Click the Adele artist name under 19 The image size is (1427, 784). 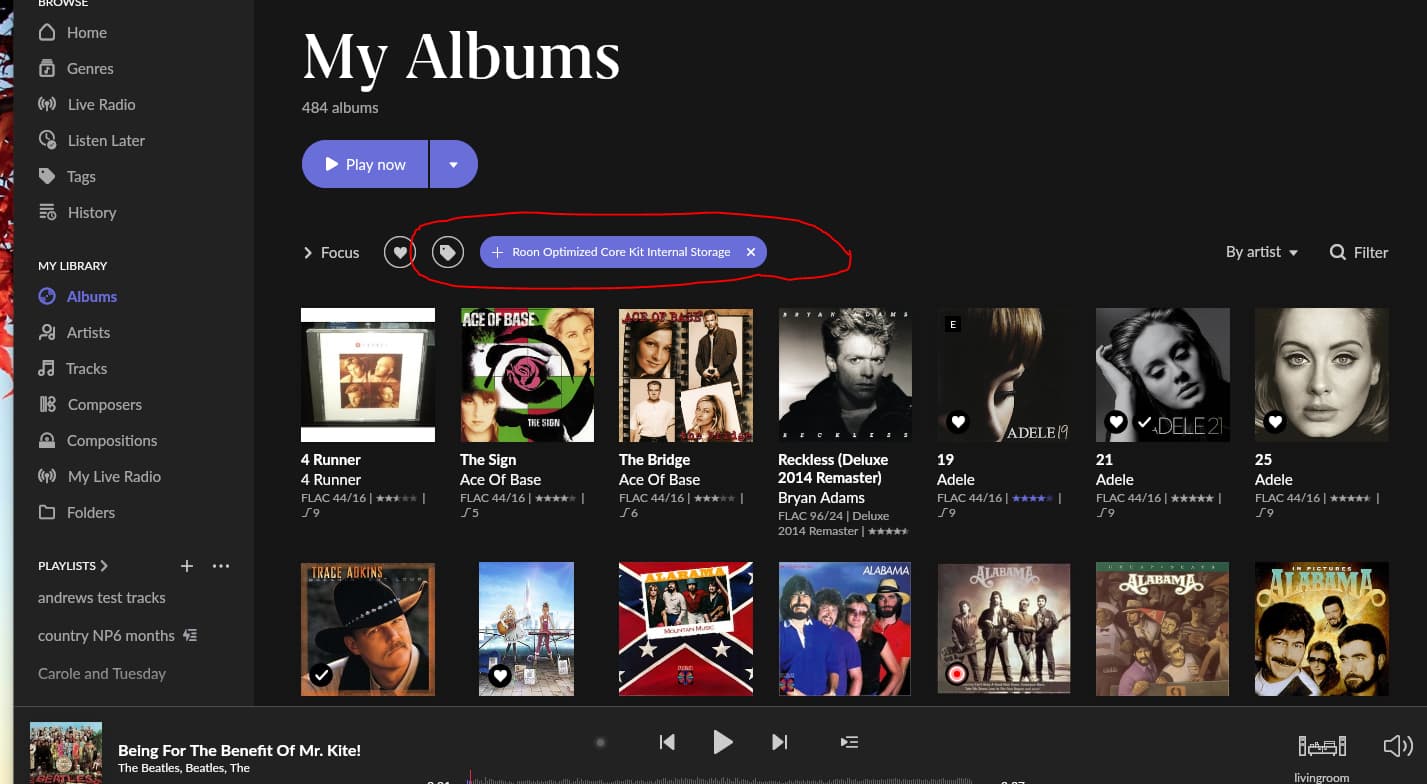point(956,480)
